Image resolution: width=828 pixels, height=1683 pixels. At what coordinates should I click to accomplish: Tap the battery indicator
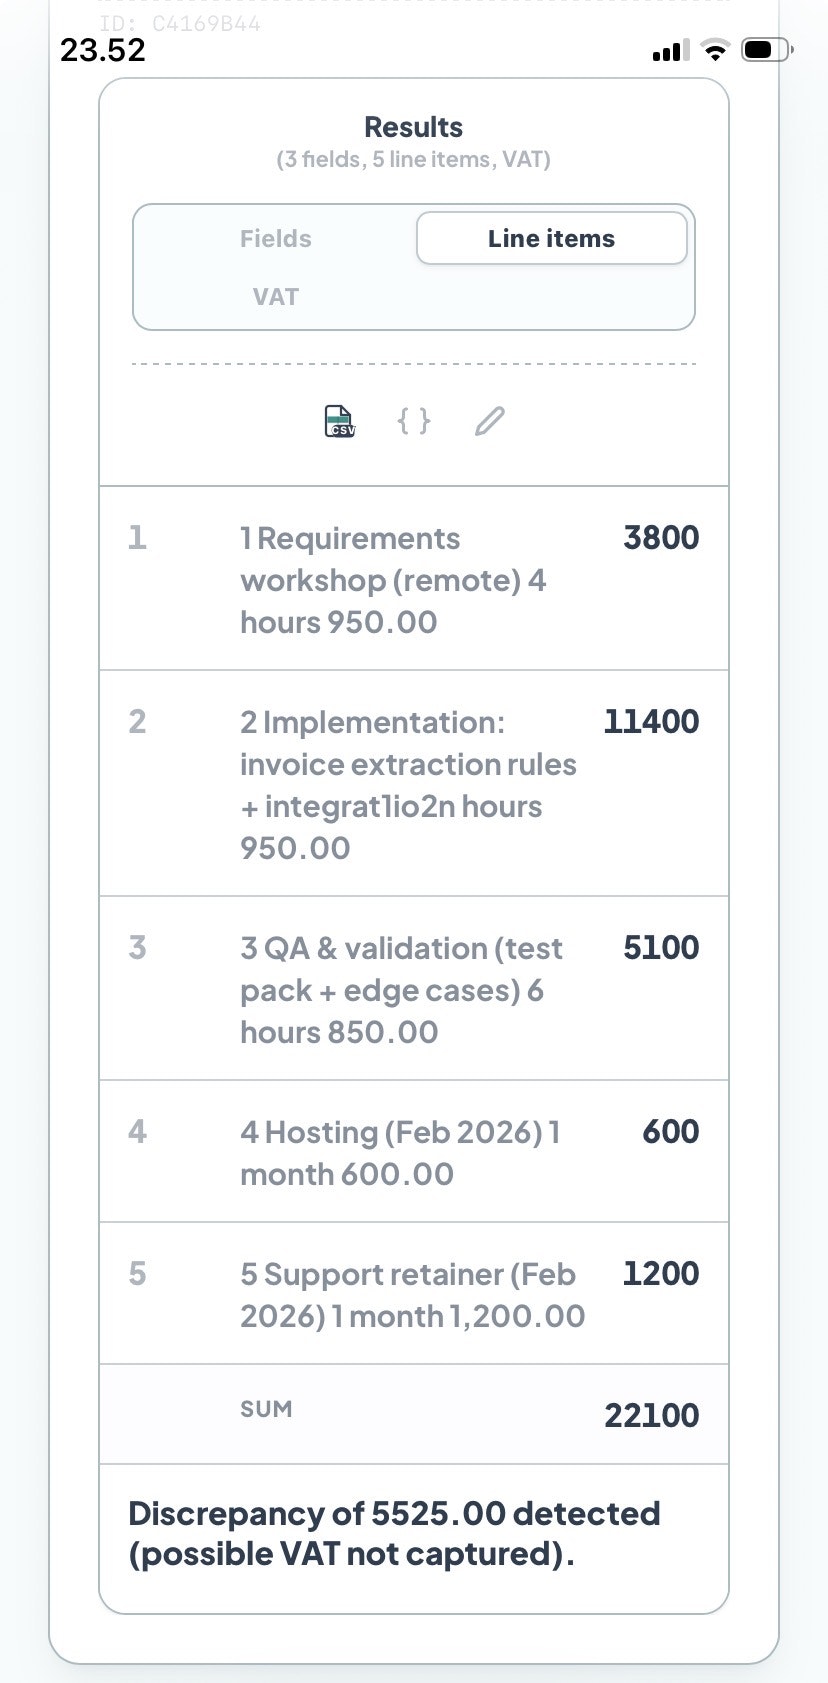[764, 48]
